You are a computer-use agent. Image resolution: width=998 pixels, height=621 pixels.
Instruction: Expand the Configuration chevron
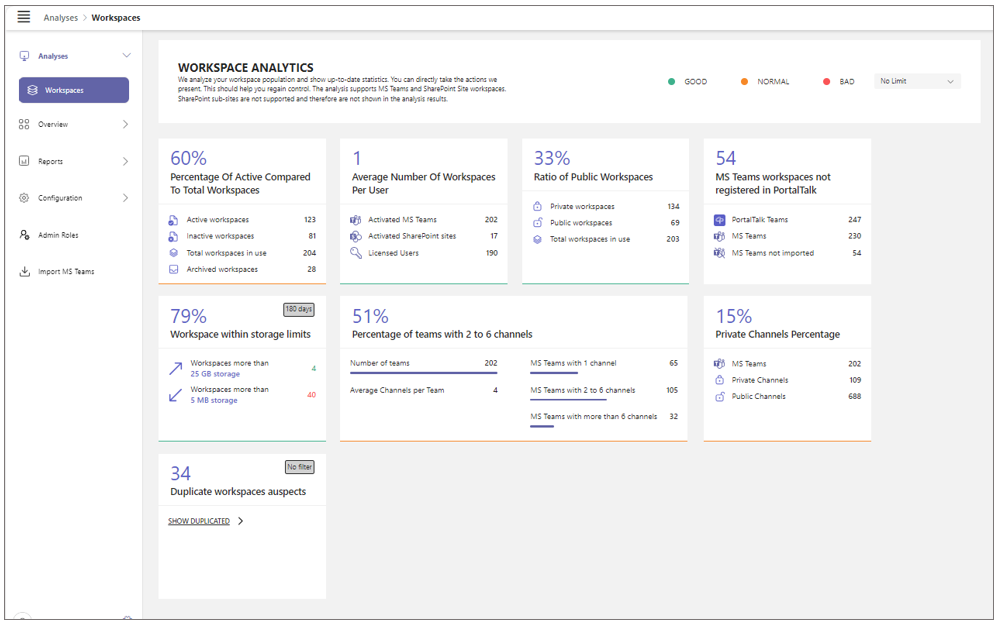click(125, 198)
